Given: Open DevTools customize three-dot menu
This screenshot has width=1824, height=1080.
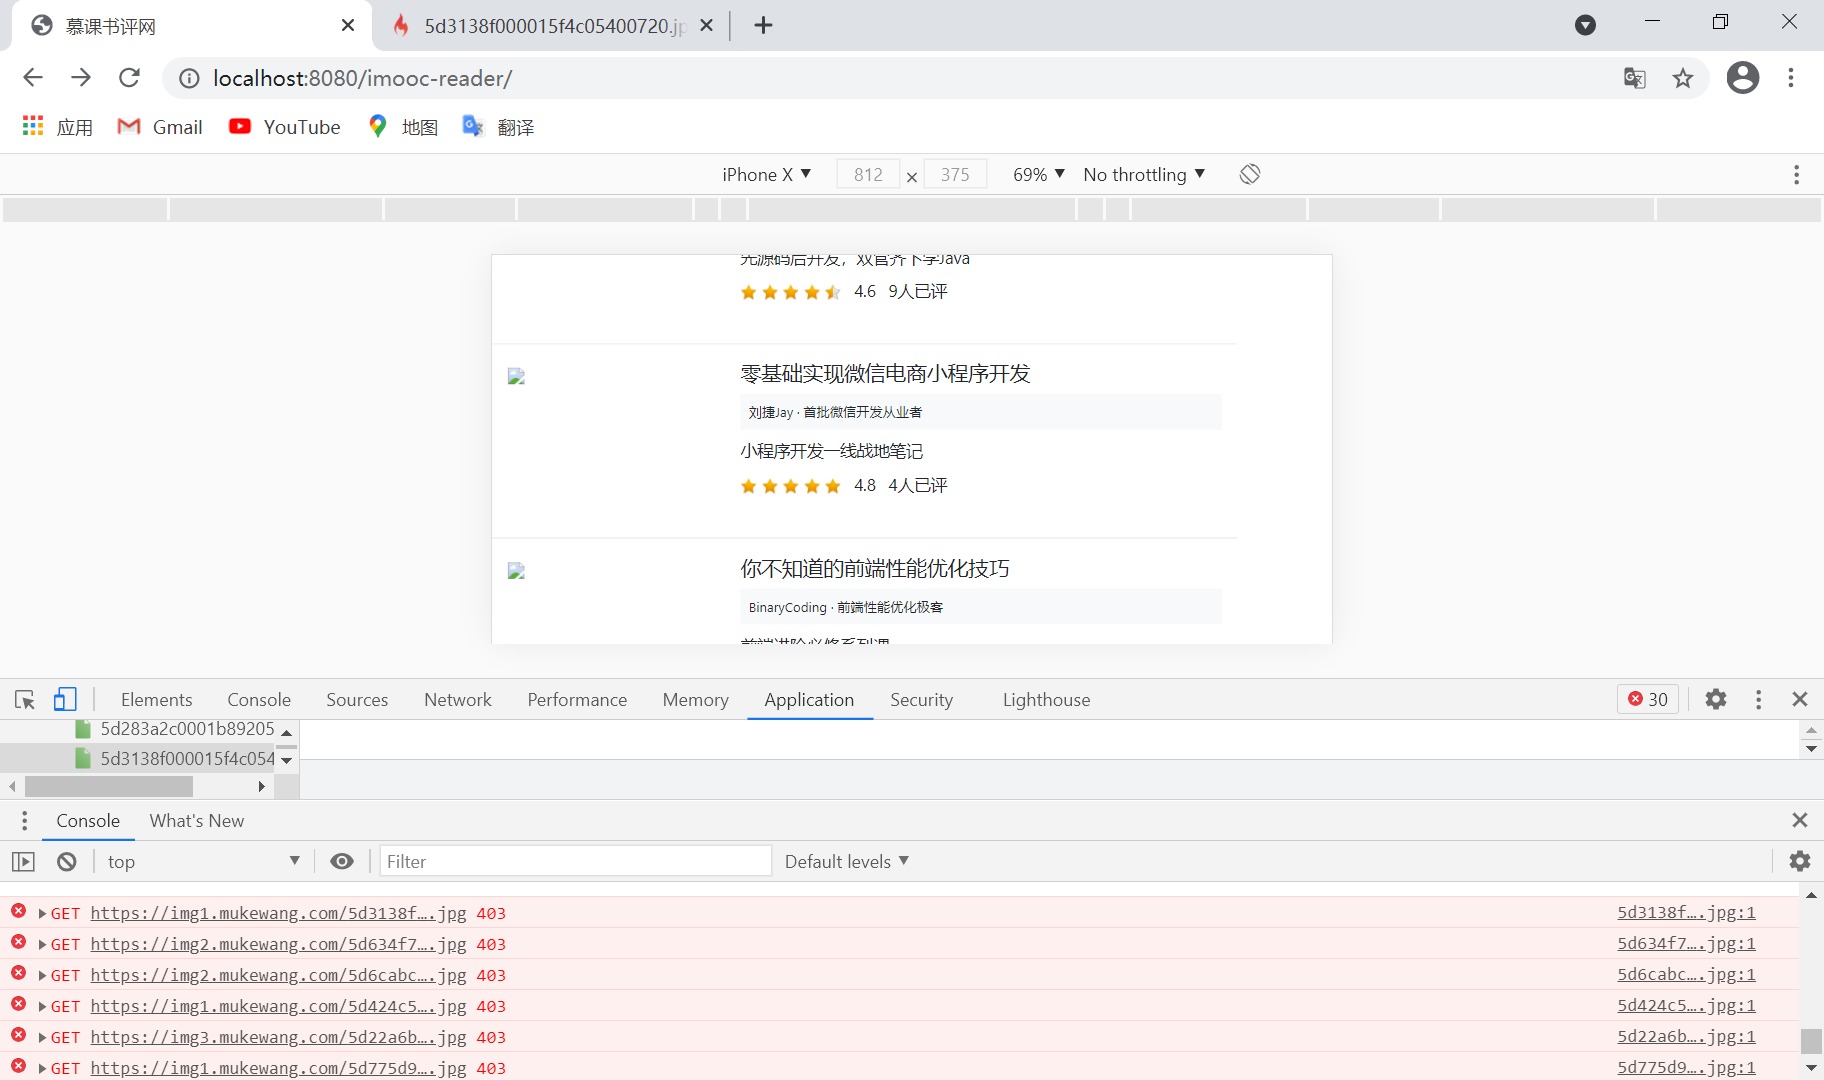Looking at the screenshot, I should [1758, 699].
